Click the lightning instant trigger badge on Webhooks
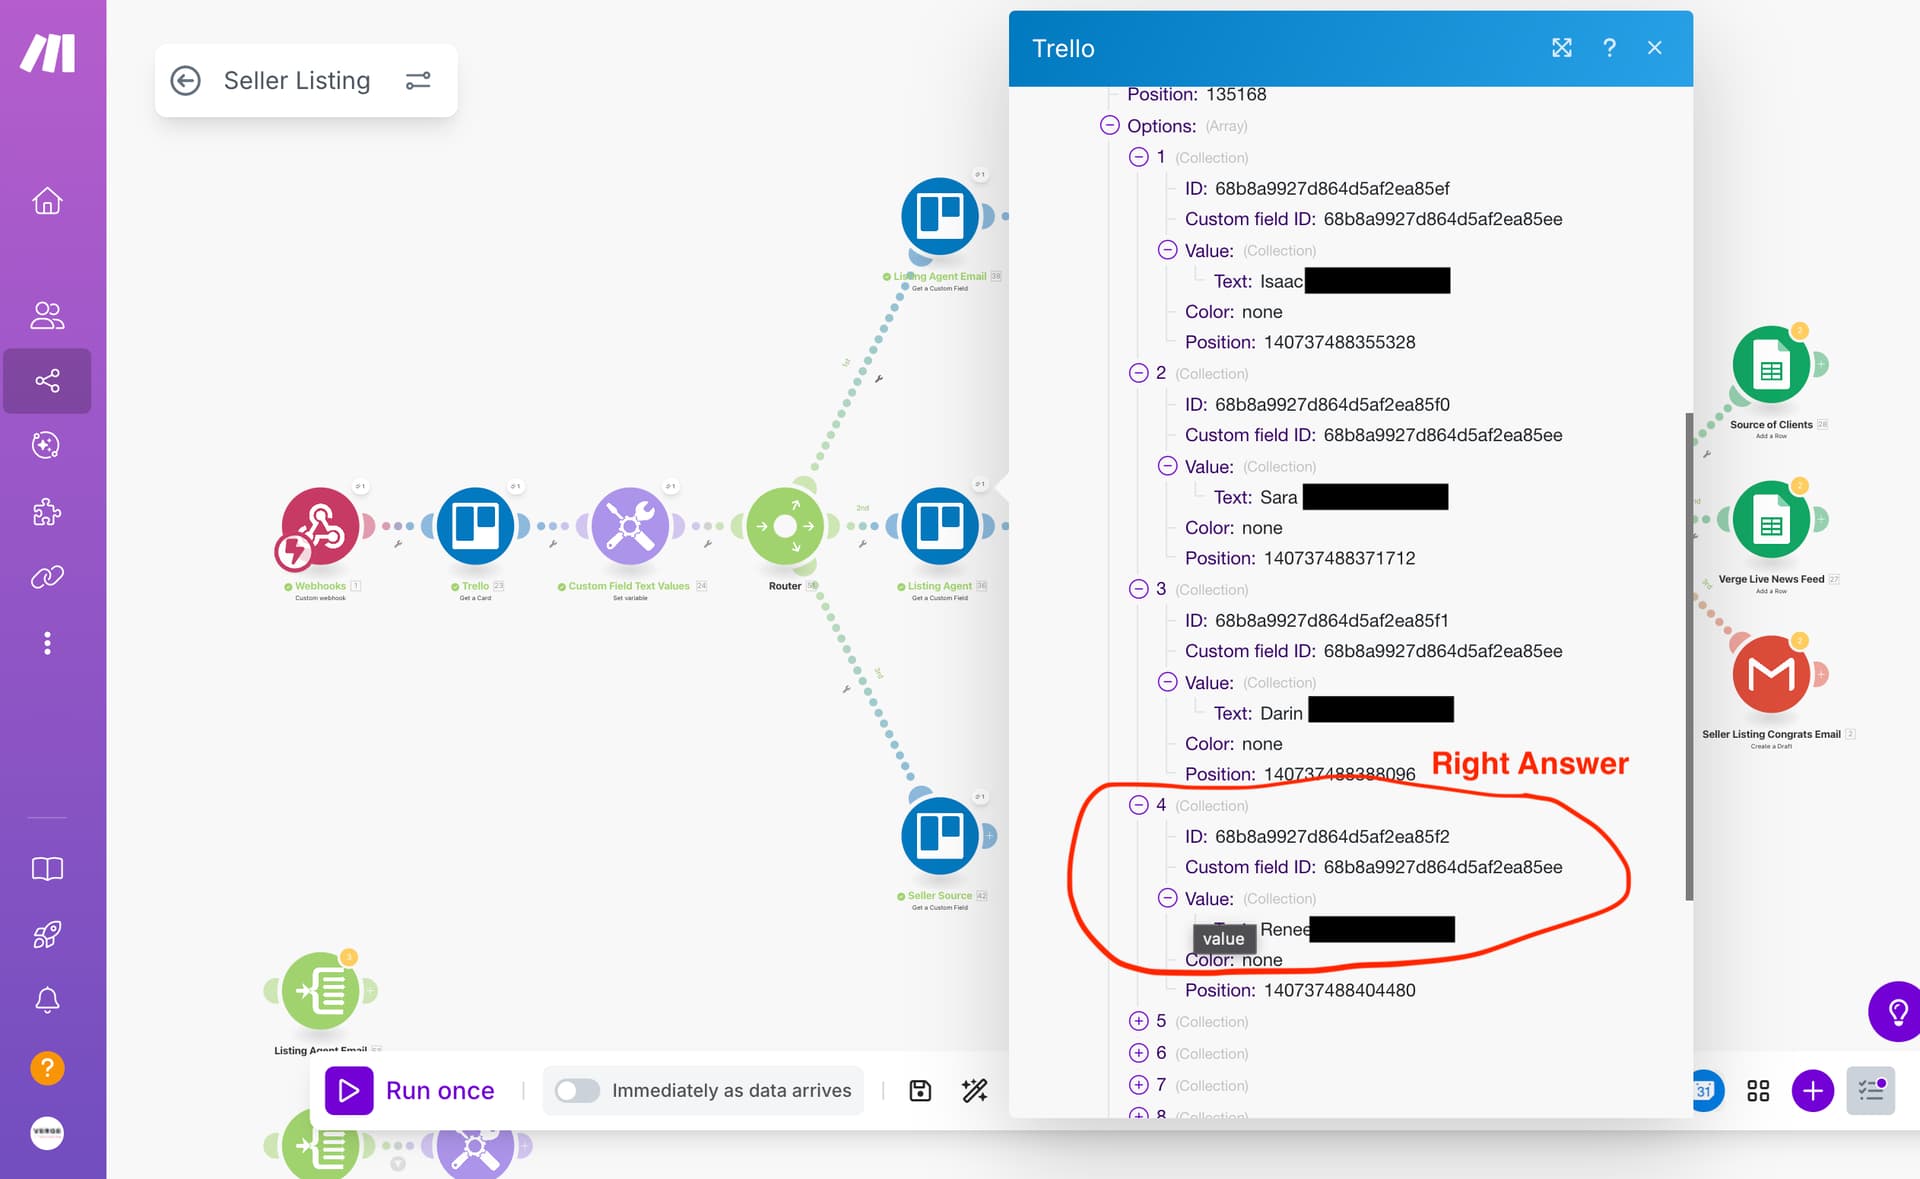 [294, 551]
